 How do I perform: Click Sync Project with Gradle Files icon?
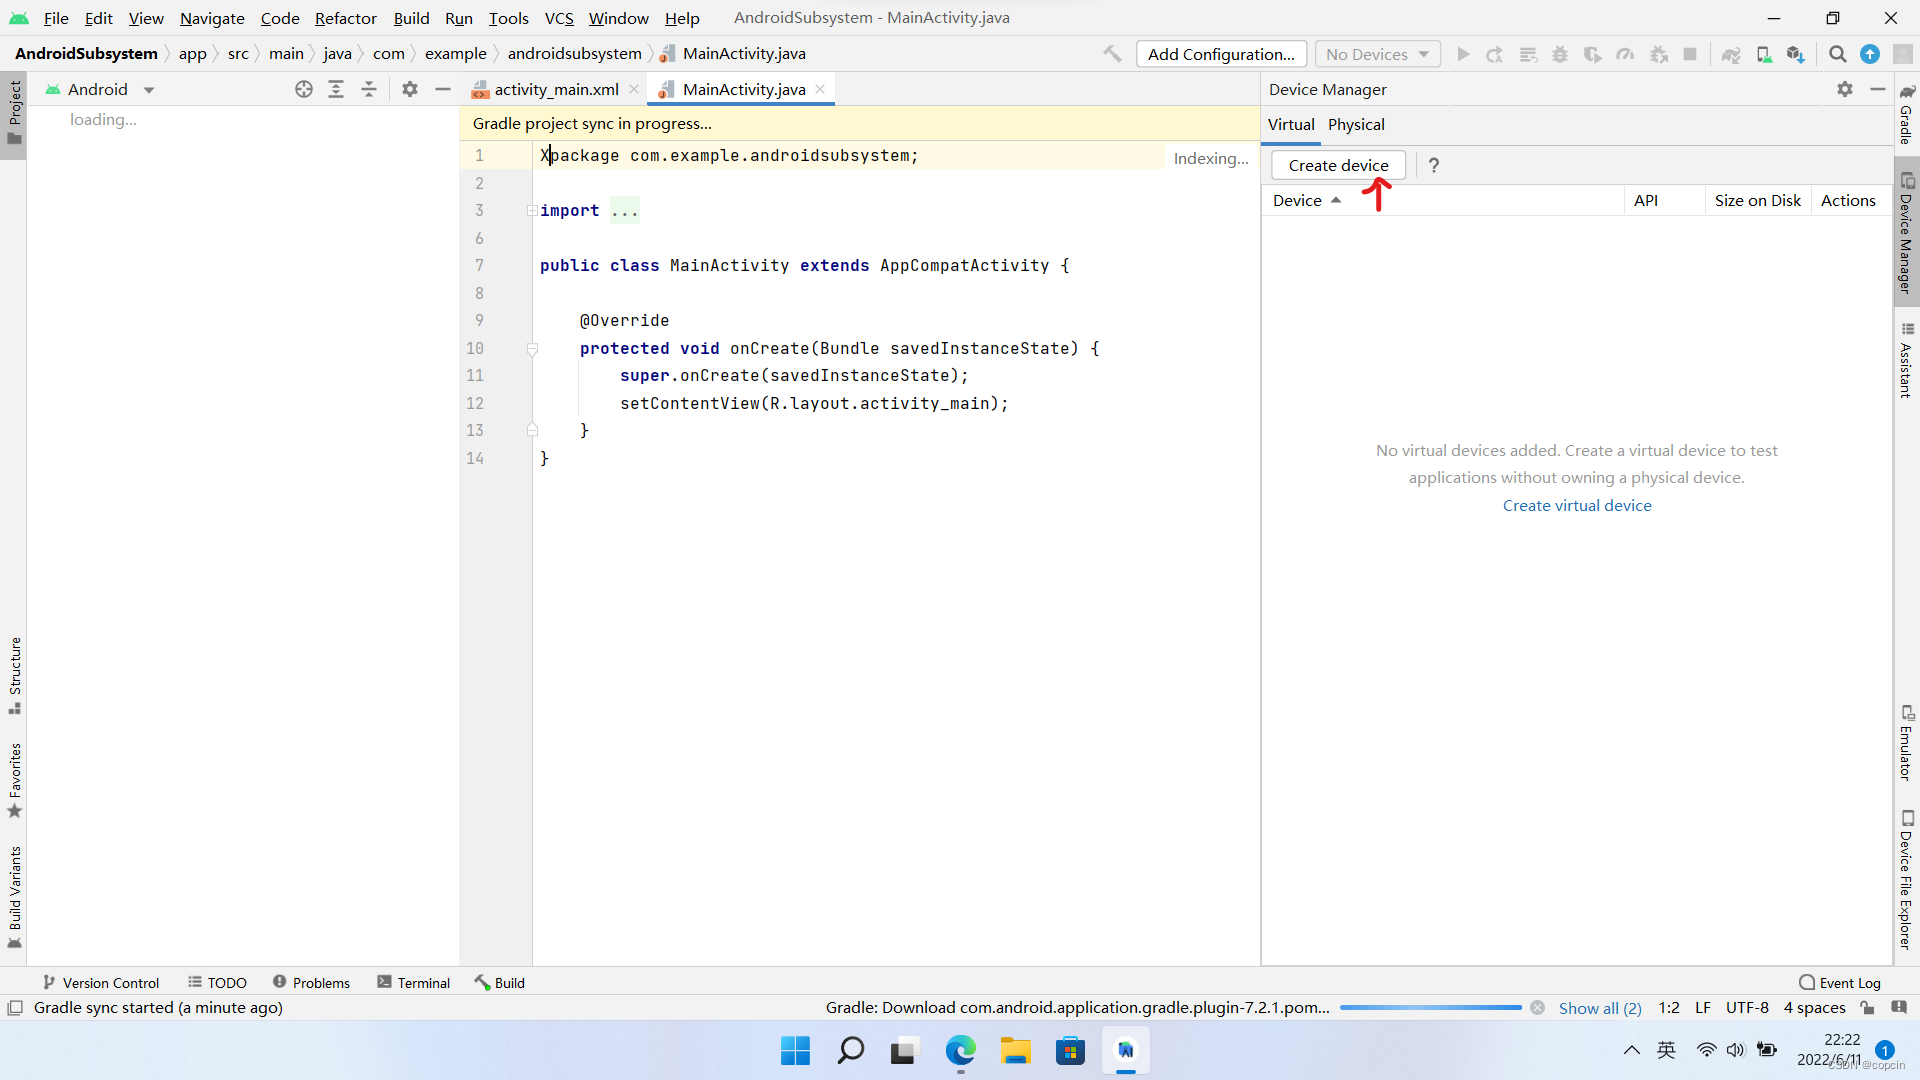click(1731, 54)
